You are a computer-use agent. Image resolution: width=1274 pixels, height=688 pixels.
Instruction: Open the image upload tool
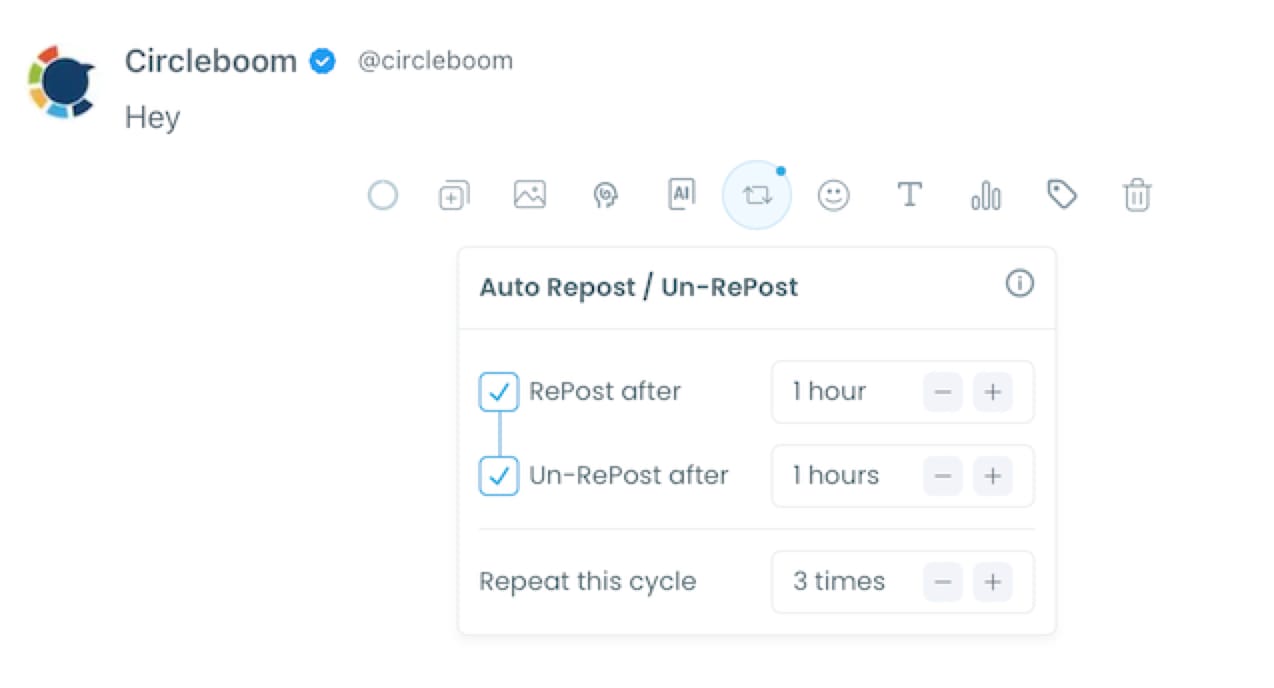530,195
